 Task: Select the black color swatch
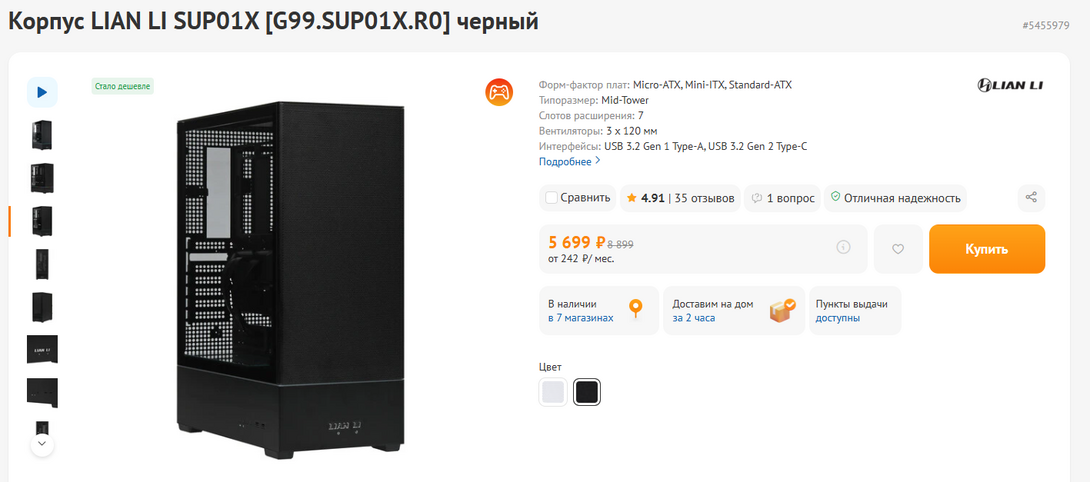(x=587, y=392)
